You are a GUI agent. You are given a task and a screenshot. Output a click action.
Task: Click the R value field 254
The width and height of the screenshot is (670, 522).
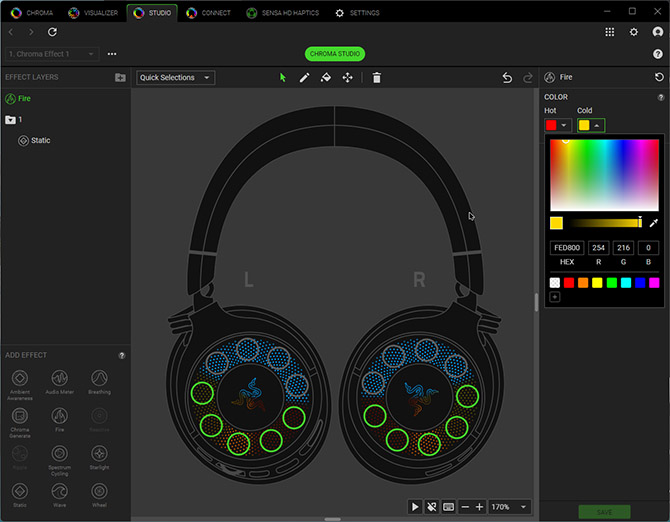pyautogui.click(x=598, y=248)
